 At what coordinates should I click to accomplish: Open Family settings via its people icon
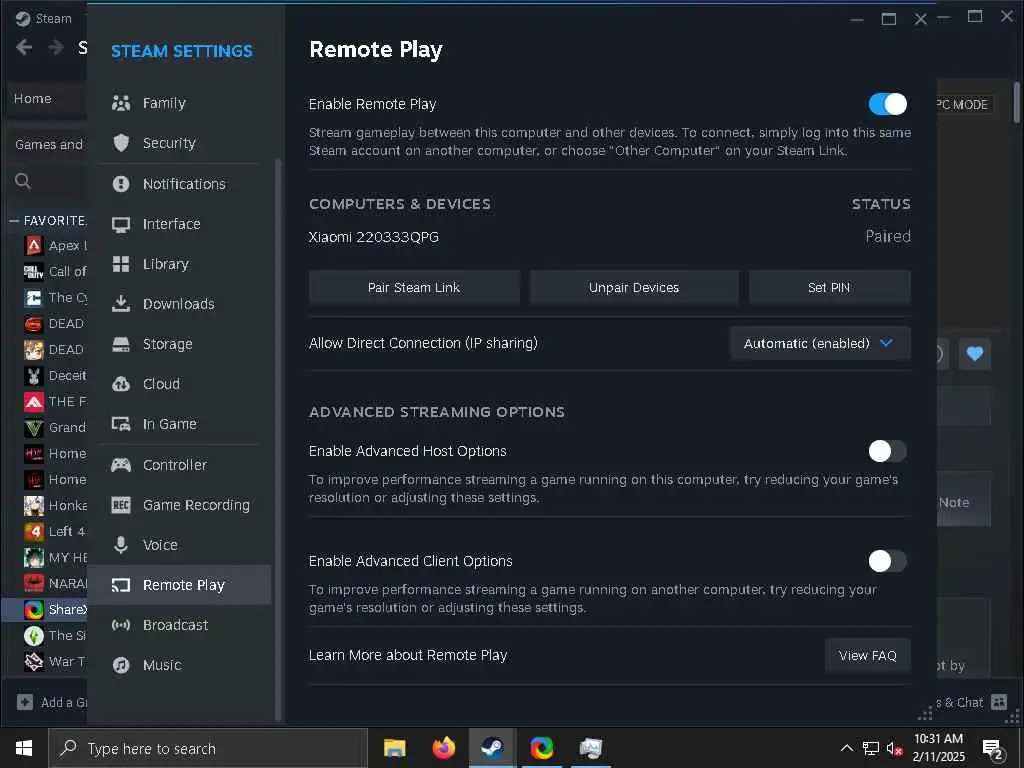tap(121, 103)
